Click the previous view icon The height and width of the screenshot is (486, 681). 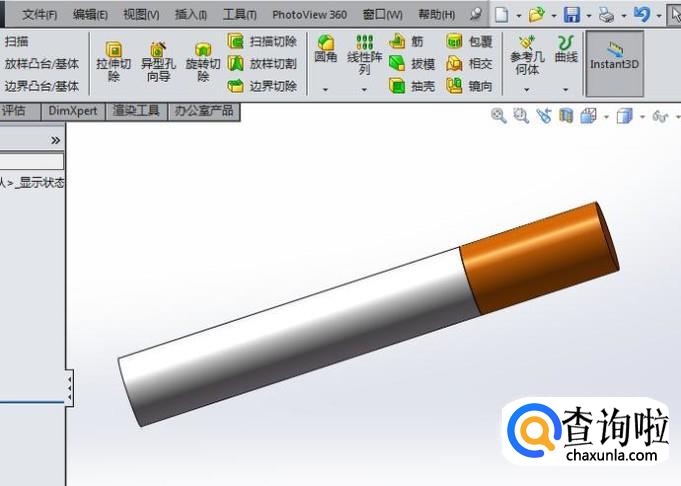pos(544,116)
